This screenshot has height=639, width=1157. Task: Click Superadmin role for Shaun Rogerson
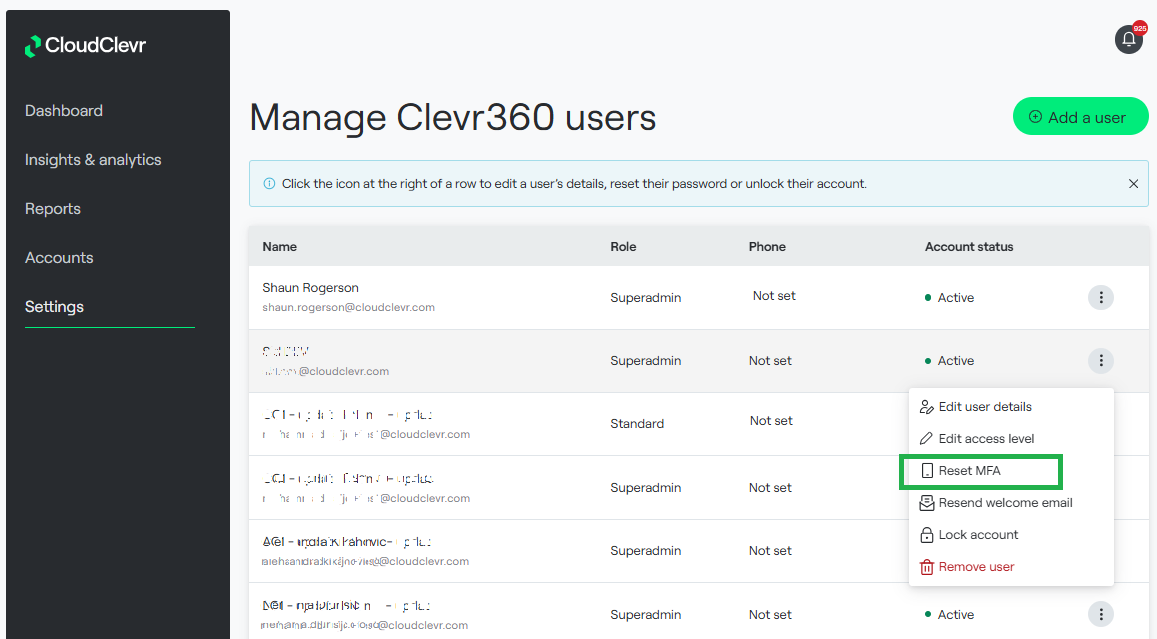646,297
